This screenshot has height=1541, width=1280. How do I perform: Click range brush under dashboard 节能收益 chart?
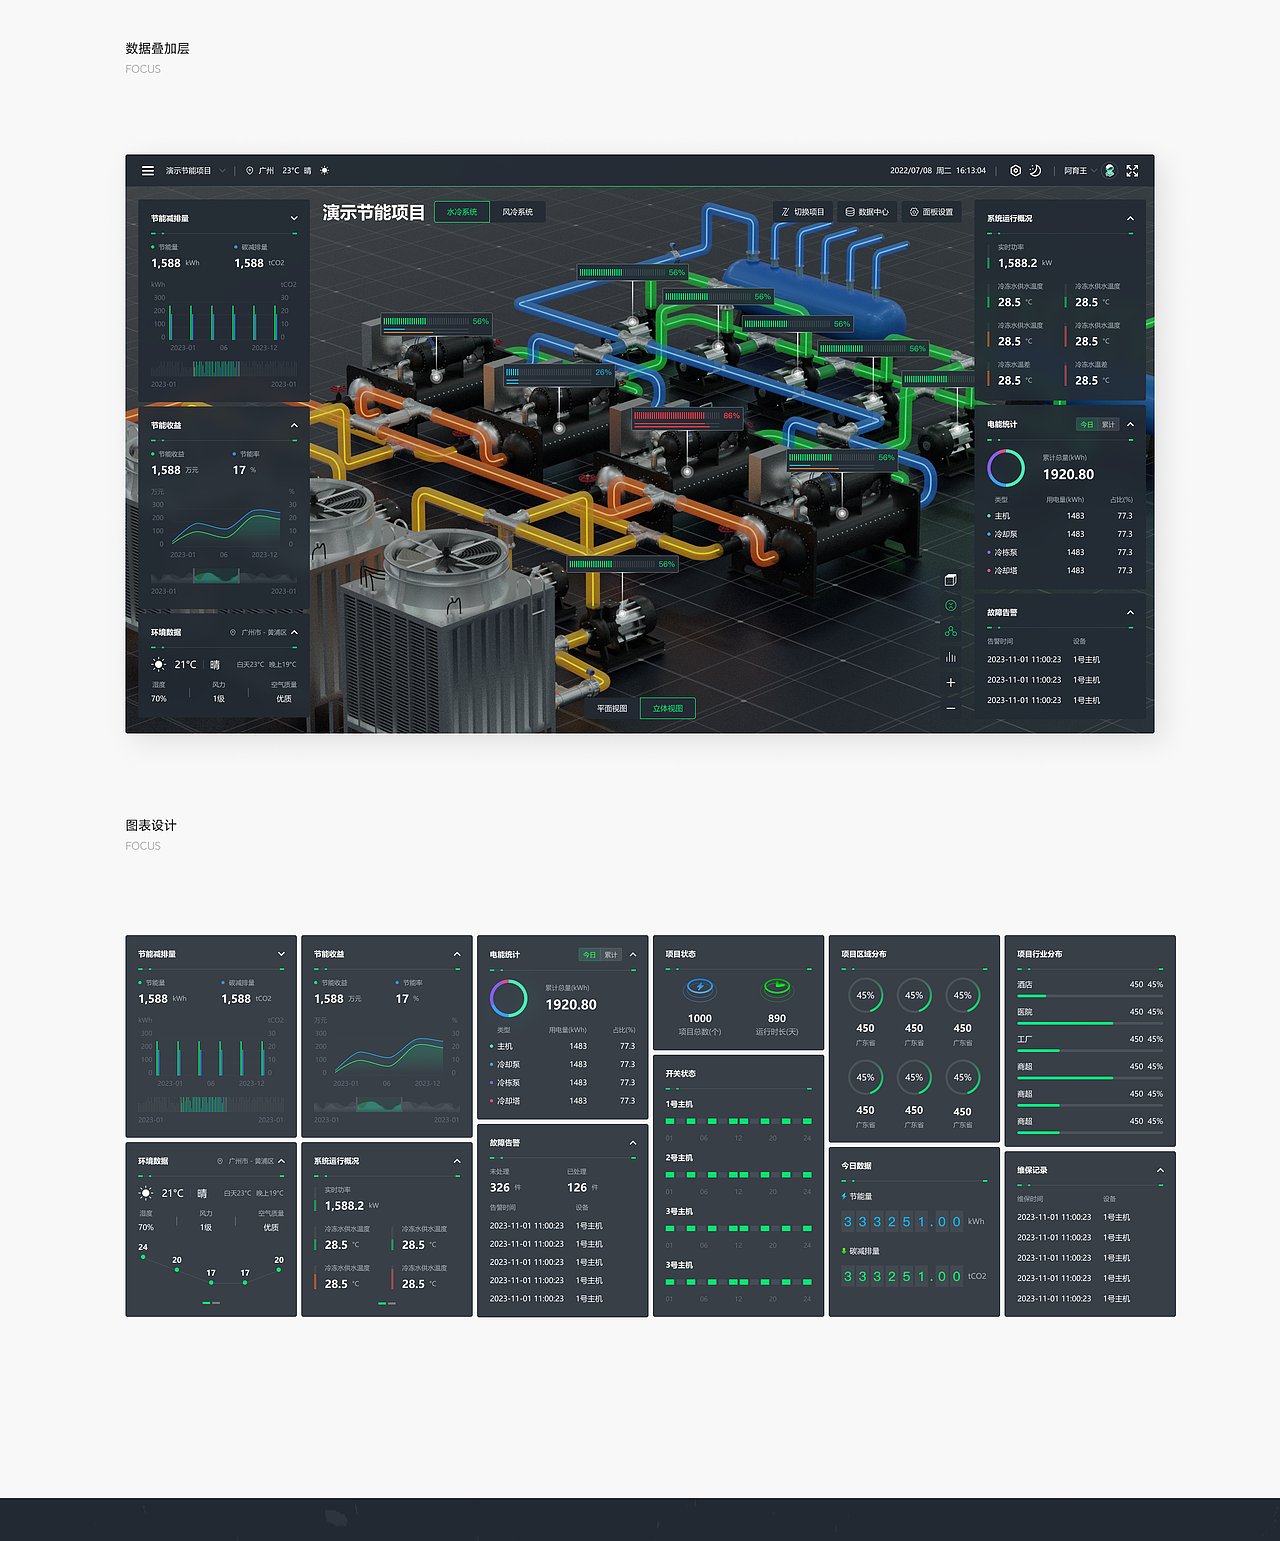[x=224, y=576]
